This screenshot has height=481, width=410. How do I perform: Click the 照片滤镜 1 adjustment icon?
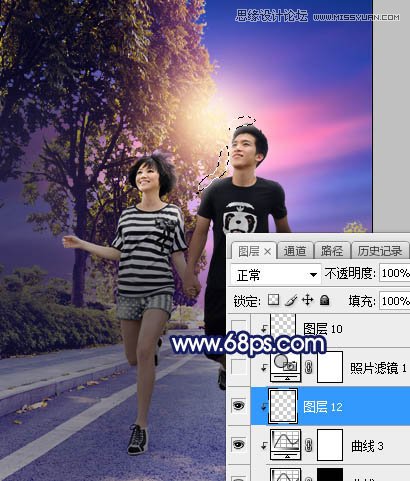click(x=286, y=367)
